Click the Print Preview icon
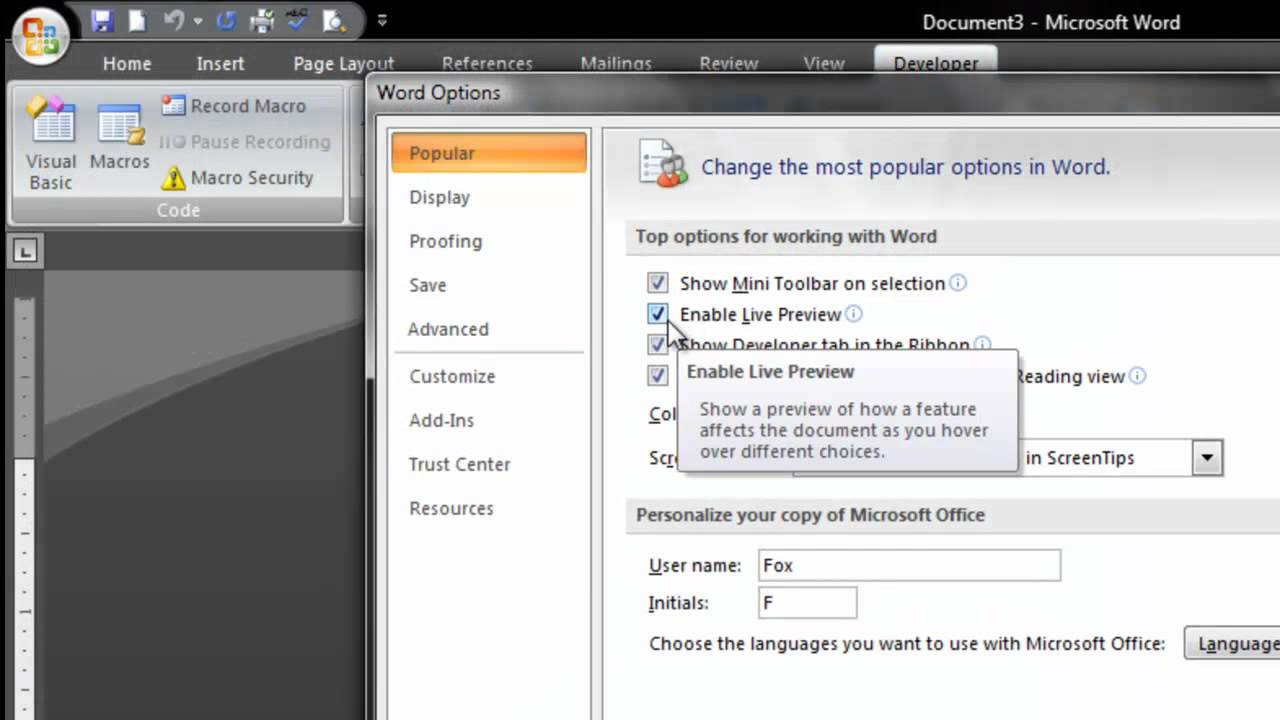The height and width of the screenshot is (720, 1280). tap(335, 20)
